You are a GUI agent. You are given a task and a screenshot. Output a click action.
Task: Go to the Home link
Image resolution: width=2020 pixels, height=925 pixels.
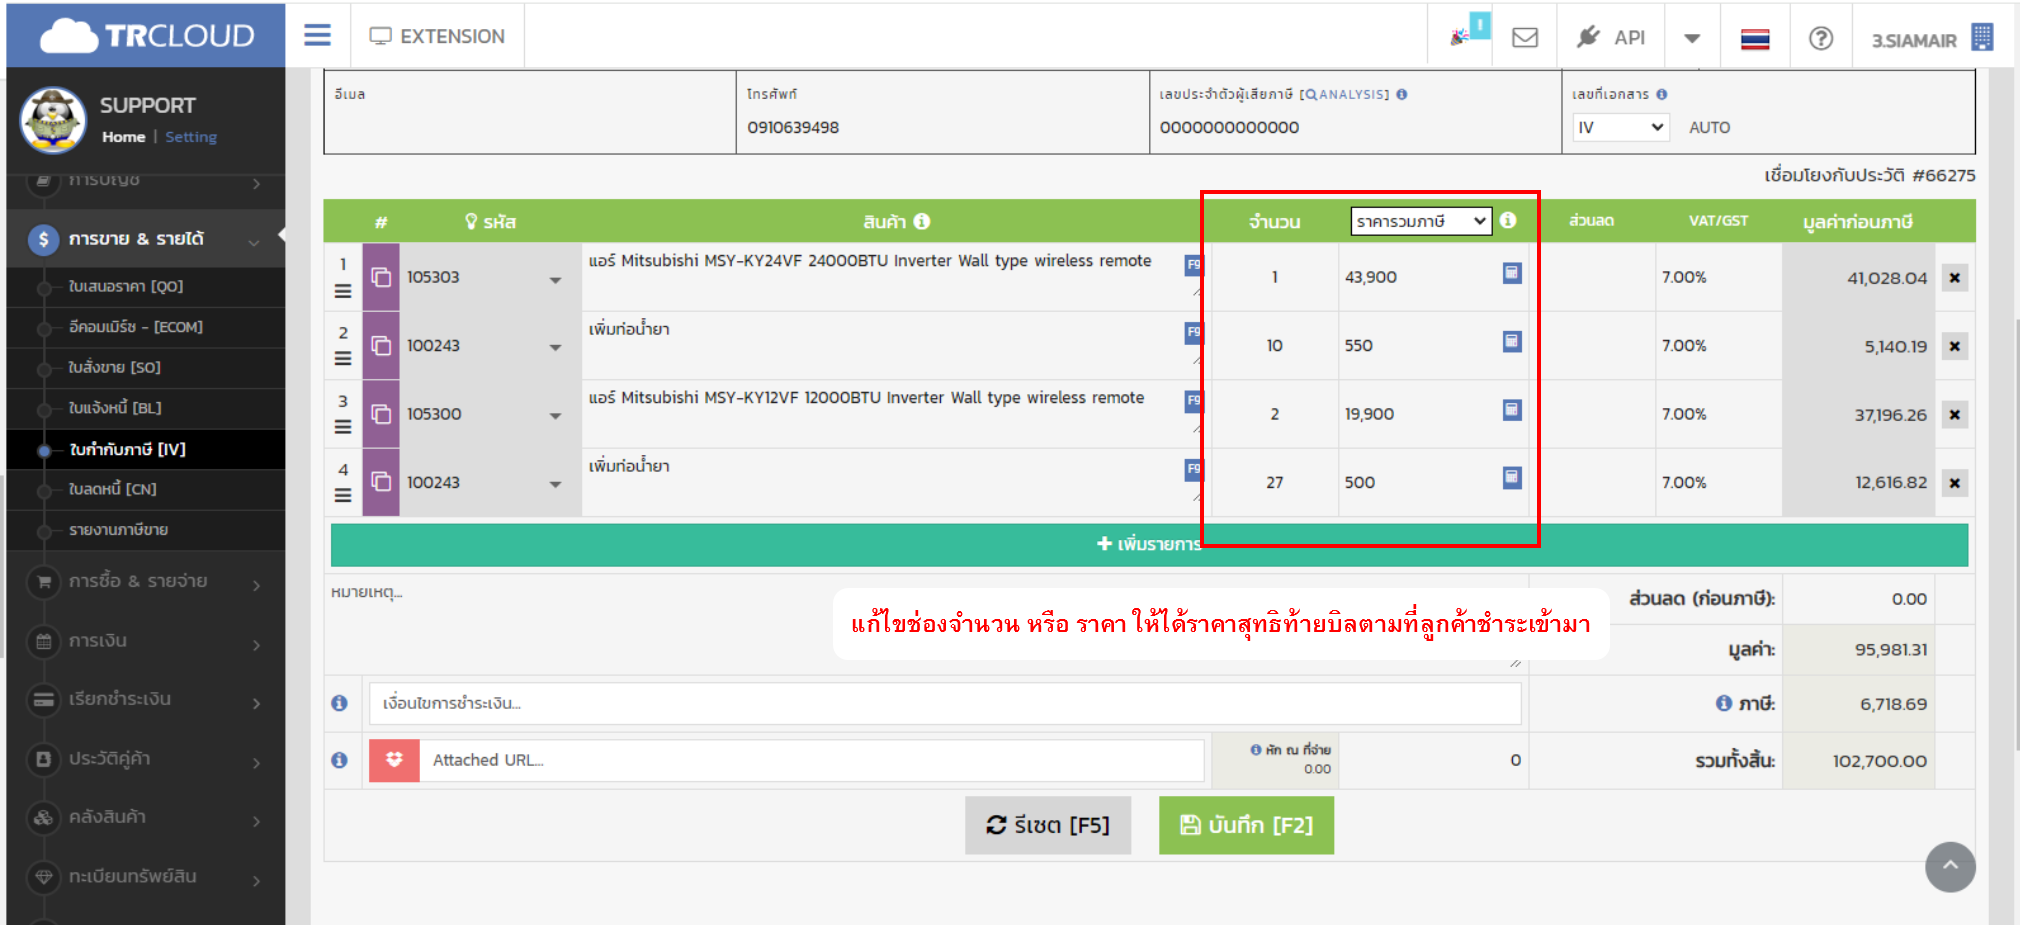[123, 137]
